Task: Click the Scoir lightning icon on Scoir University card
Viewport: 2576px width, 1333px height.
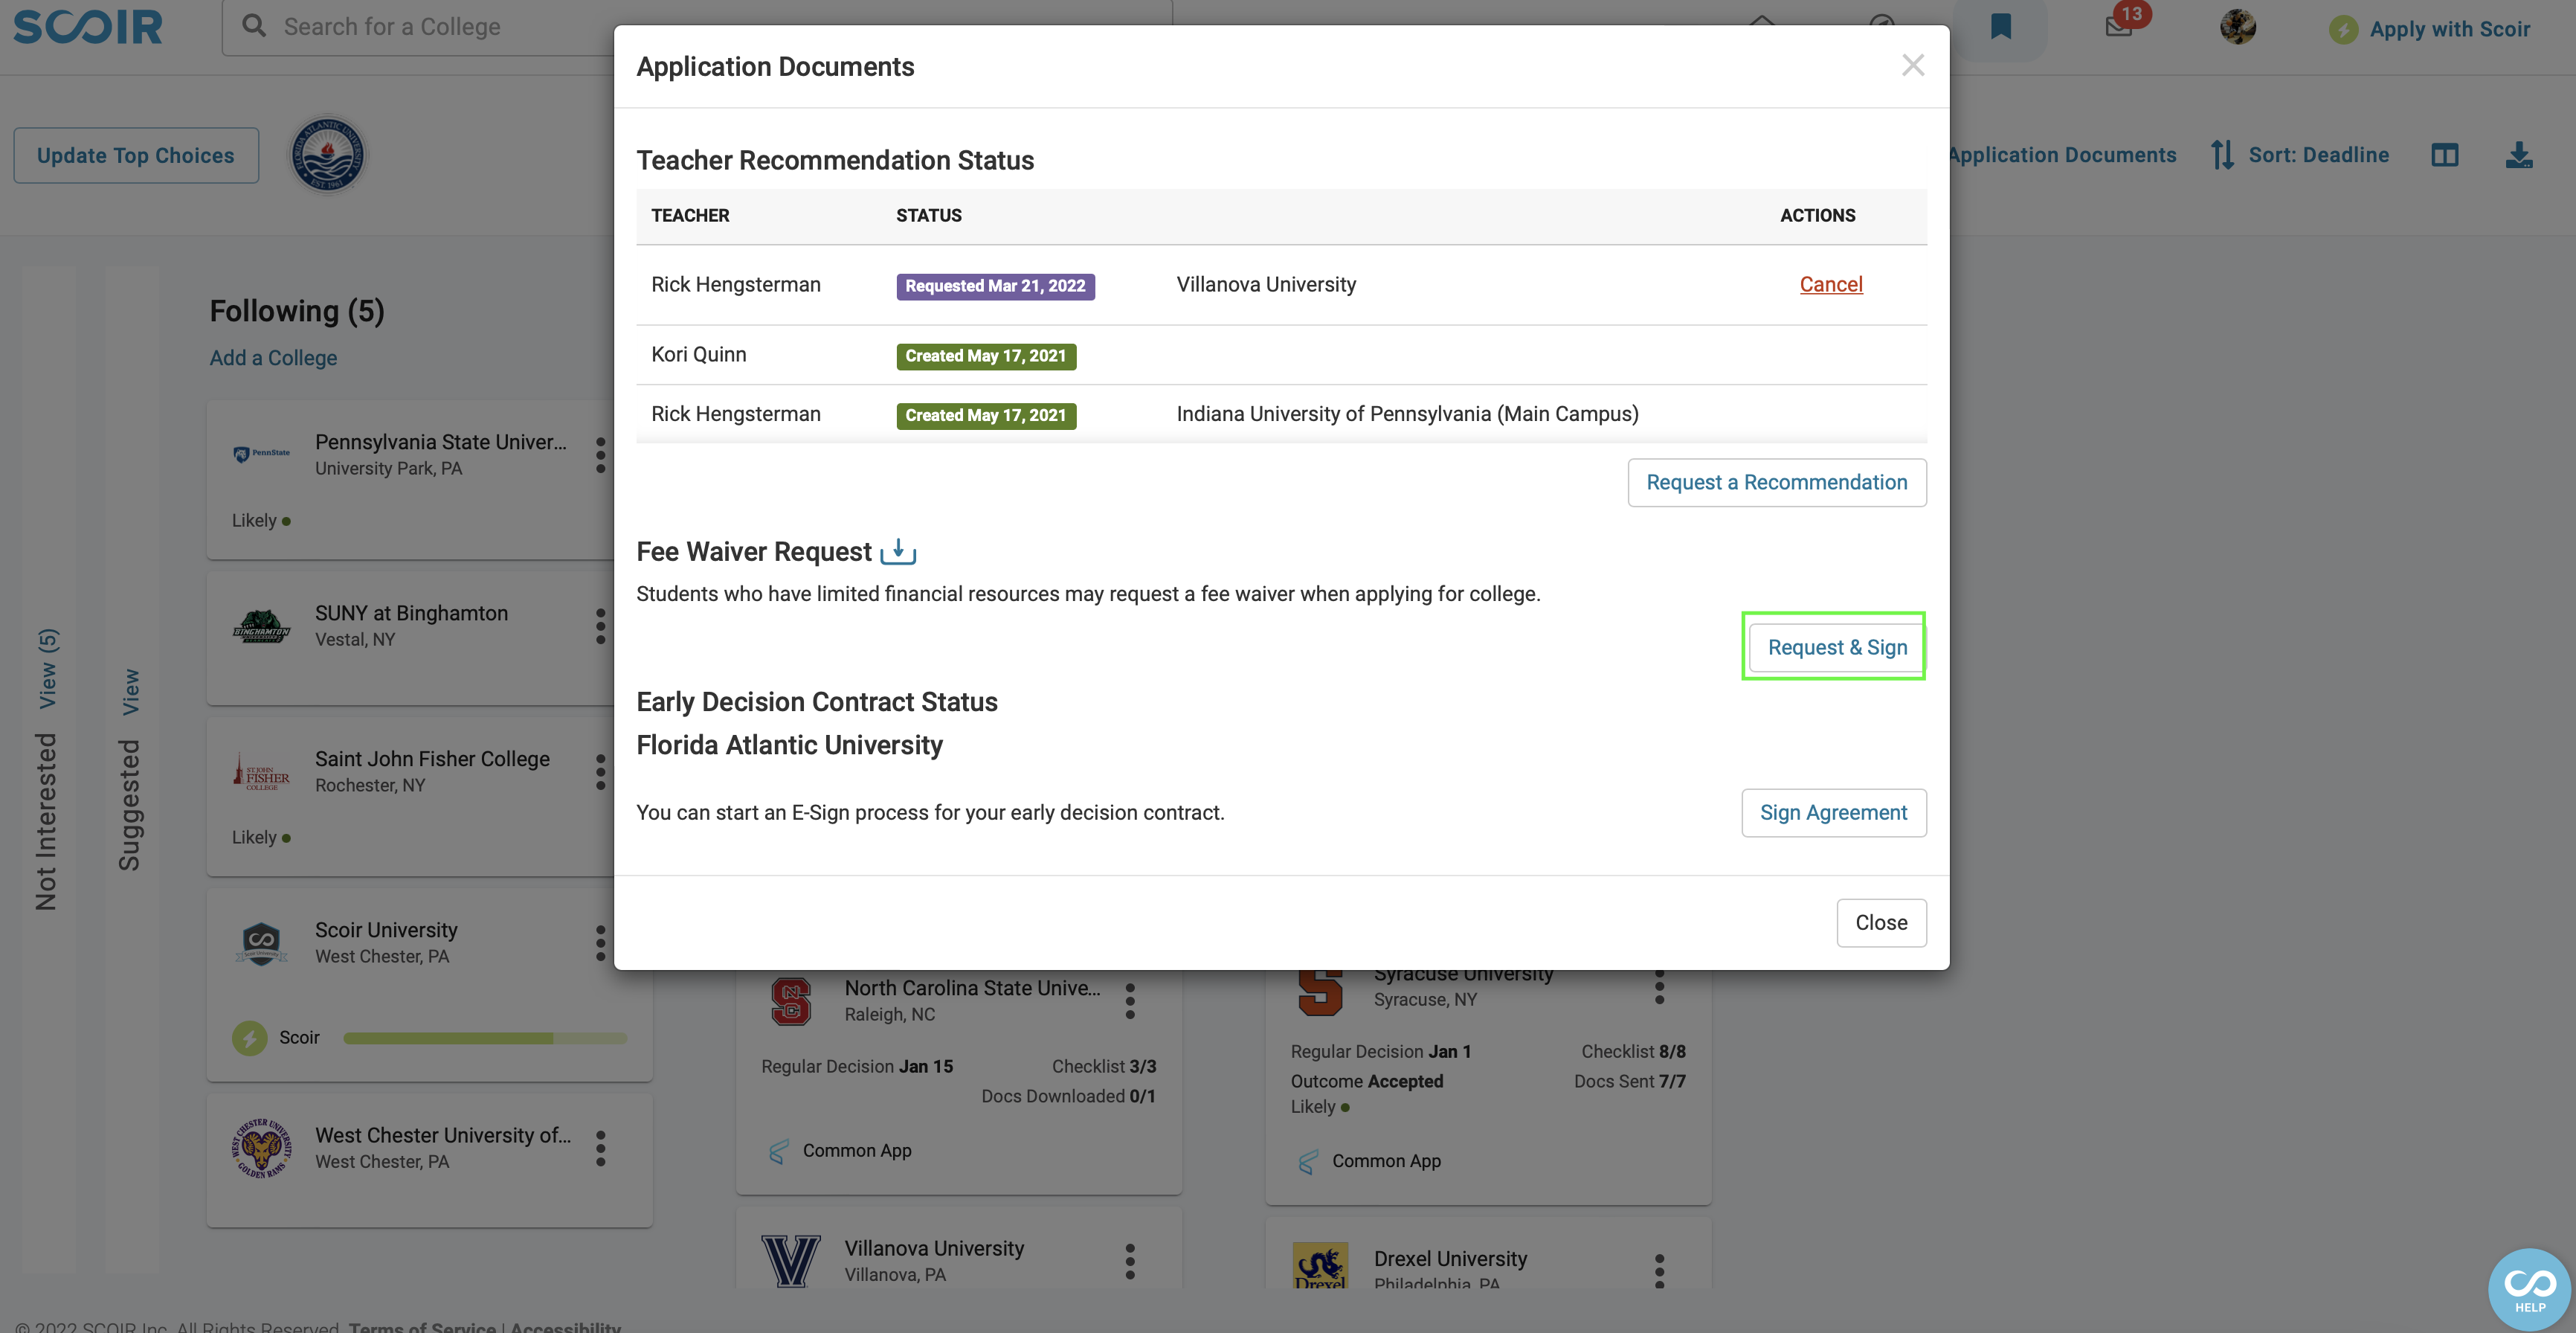Action: (249, 1038)
